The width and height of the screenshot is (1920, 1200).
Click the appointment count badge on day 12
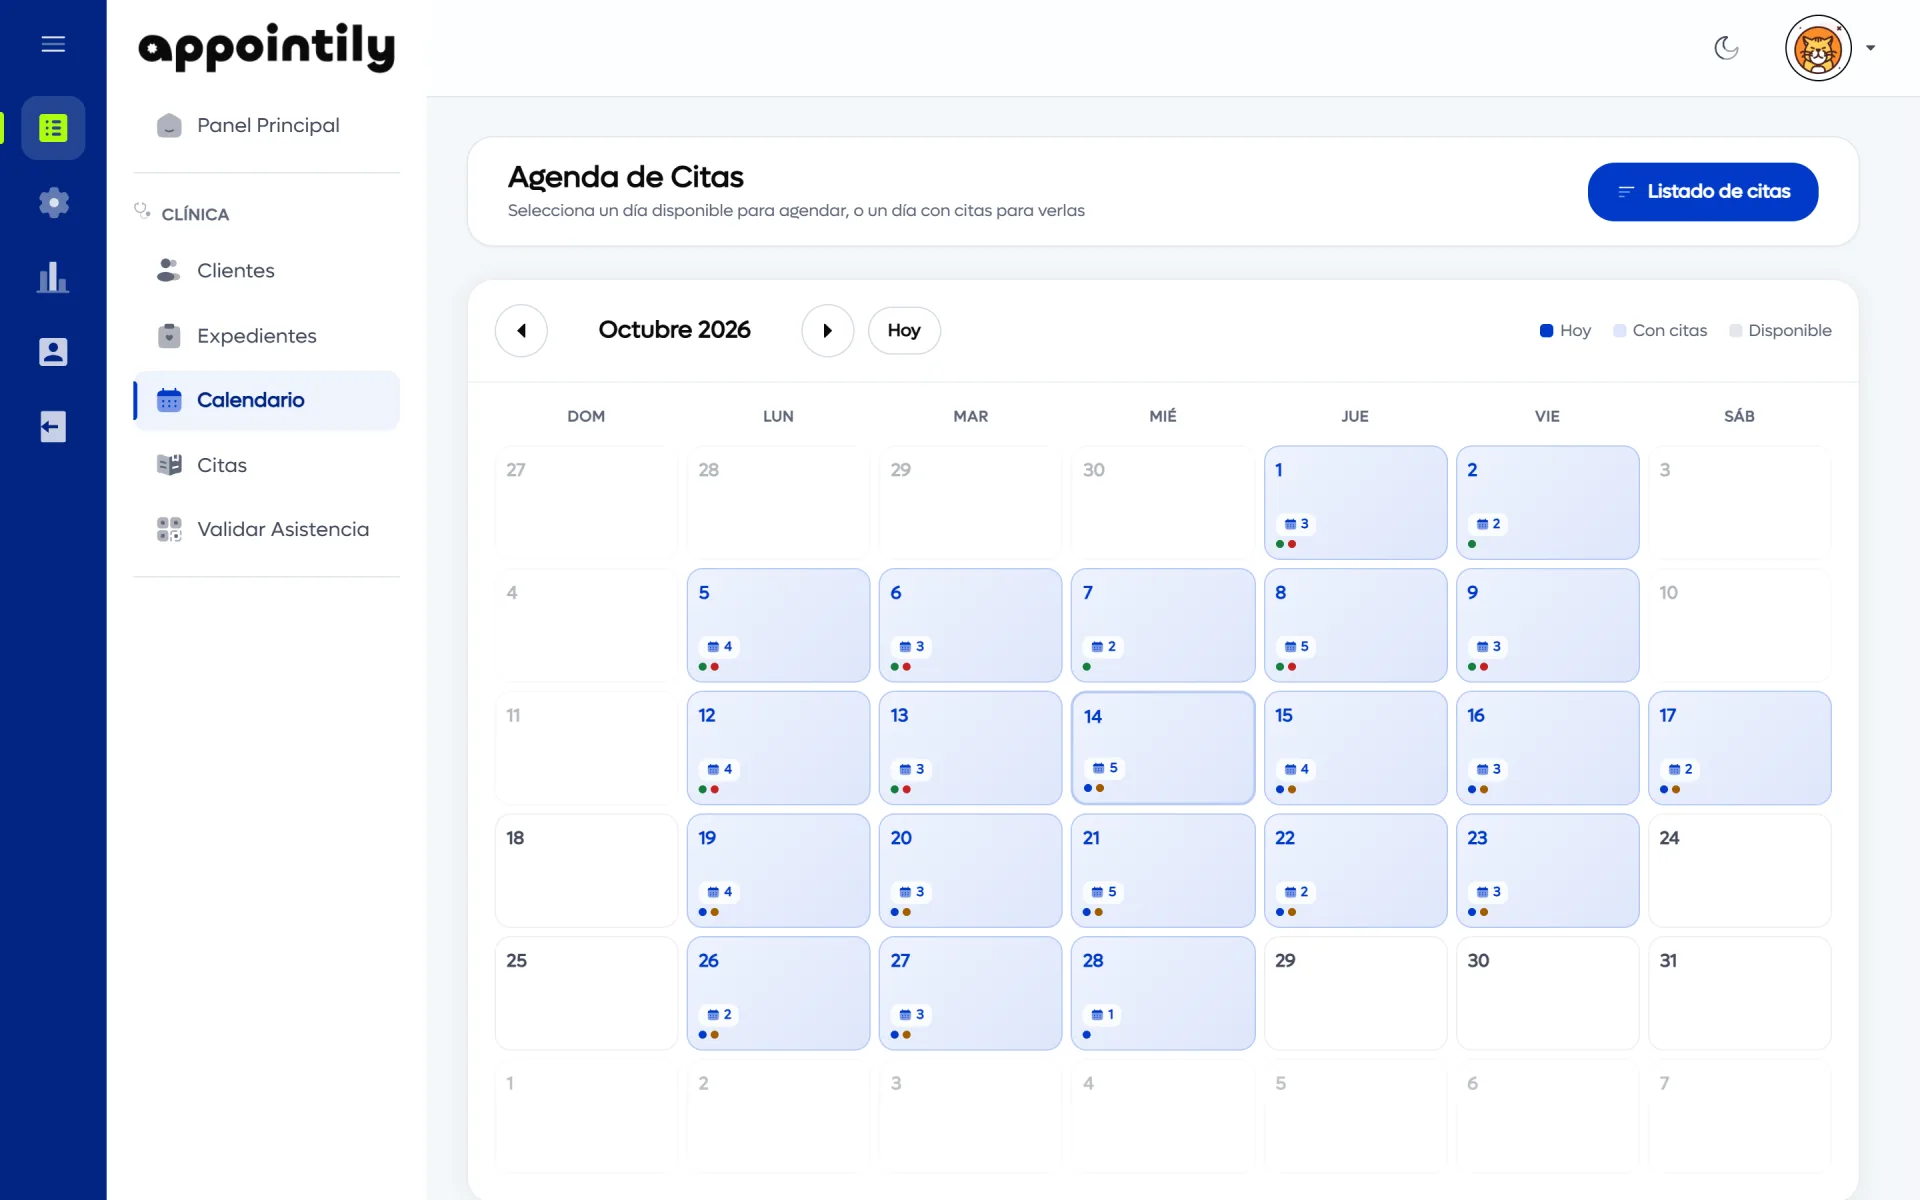tap(720, 769)
